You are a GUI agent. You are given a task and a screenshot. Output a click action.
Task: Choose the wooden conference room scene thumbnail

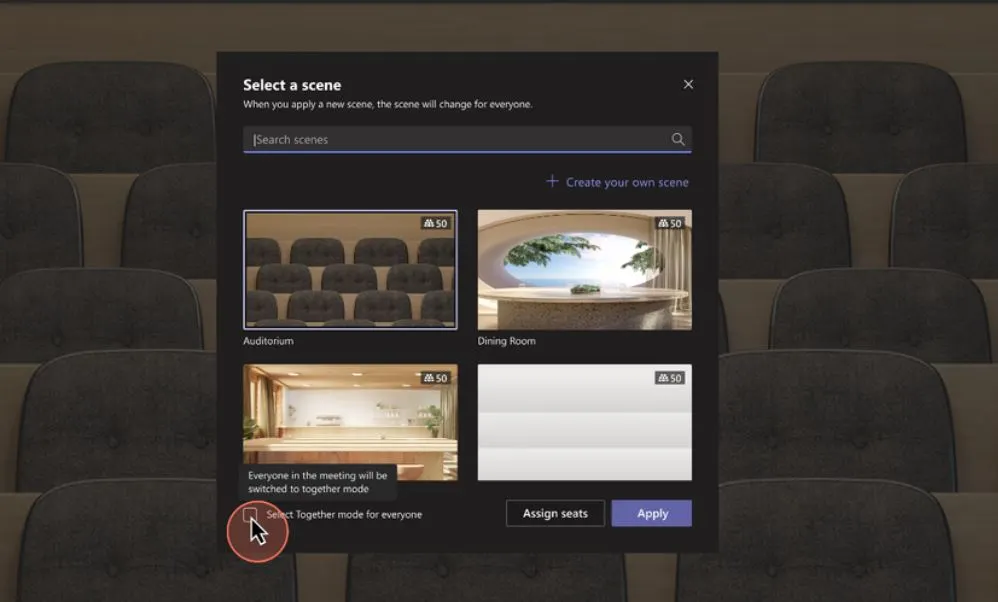tap(350, 422)
